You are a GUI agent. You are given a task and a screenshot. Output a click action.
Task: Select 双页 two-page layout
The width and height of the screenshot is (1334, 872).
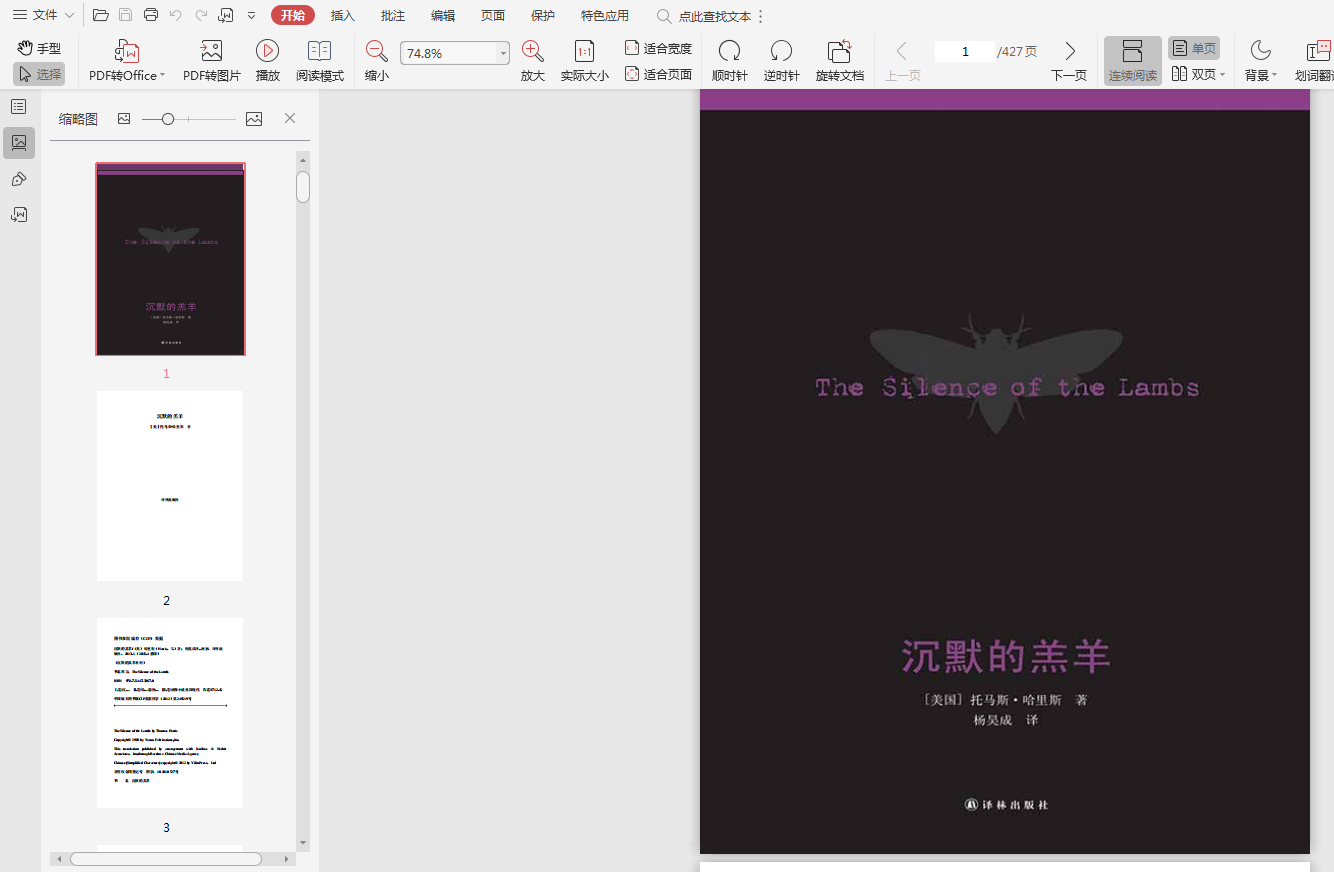[x=1192, y=74]
